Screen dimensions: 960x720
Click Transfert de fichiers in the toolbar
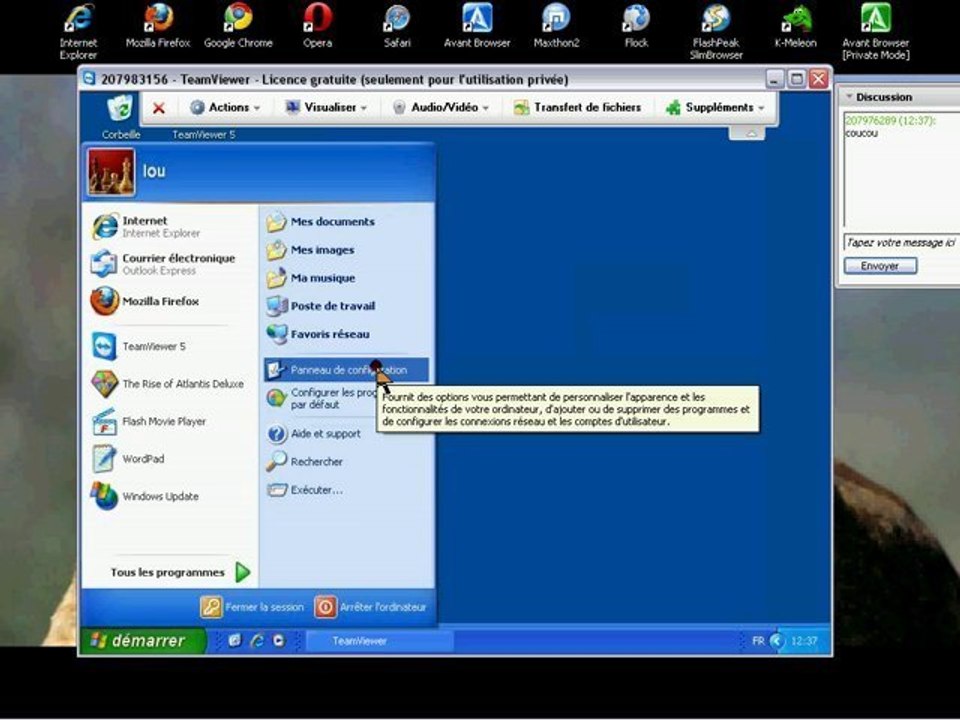(577, 107)
